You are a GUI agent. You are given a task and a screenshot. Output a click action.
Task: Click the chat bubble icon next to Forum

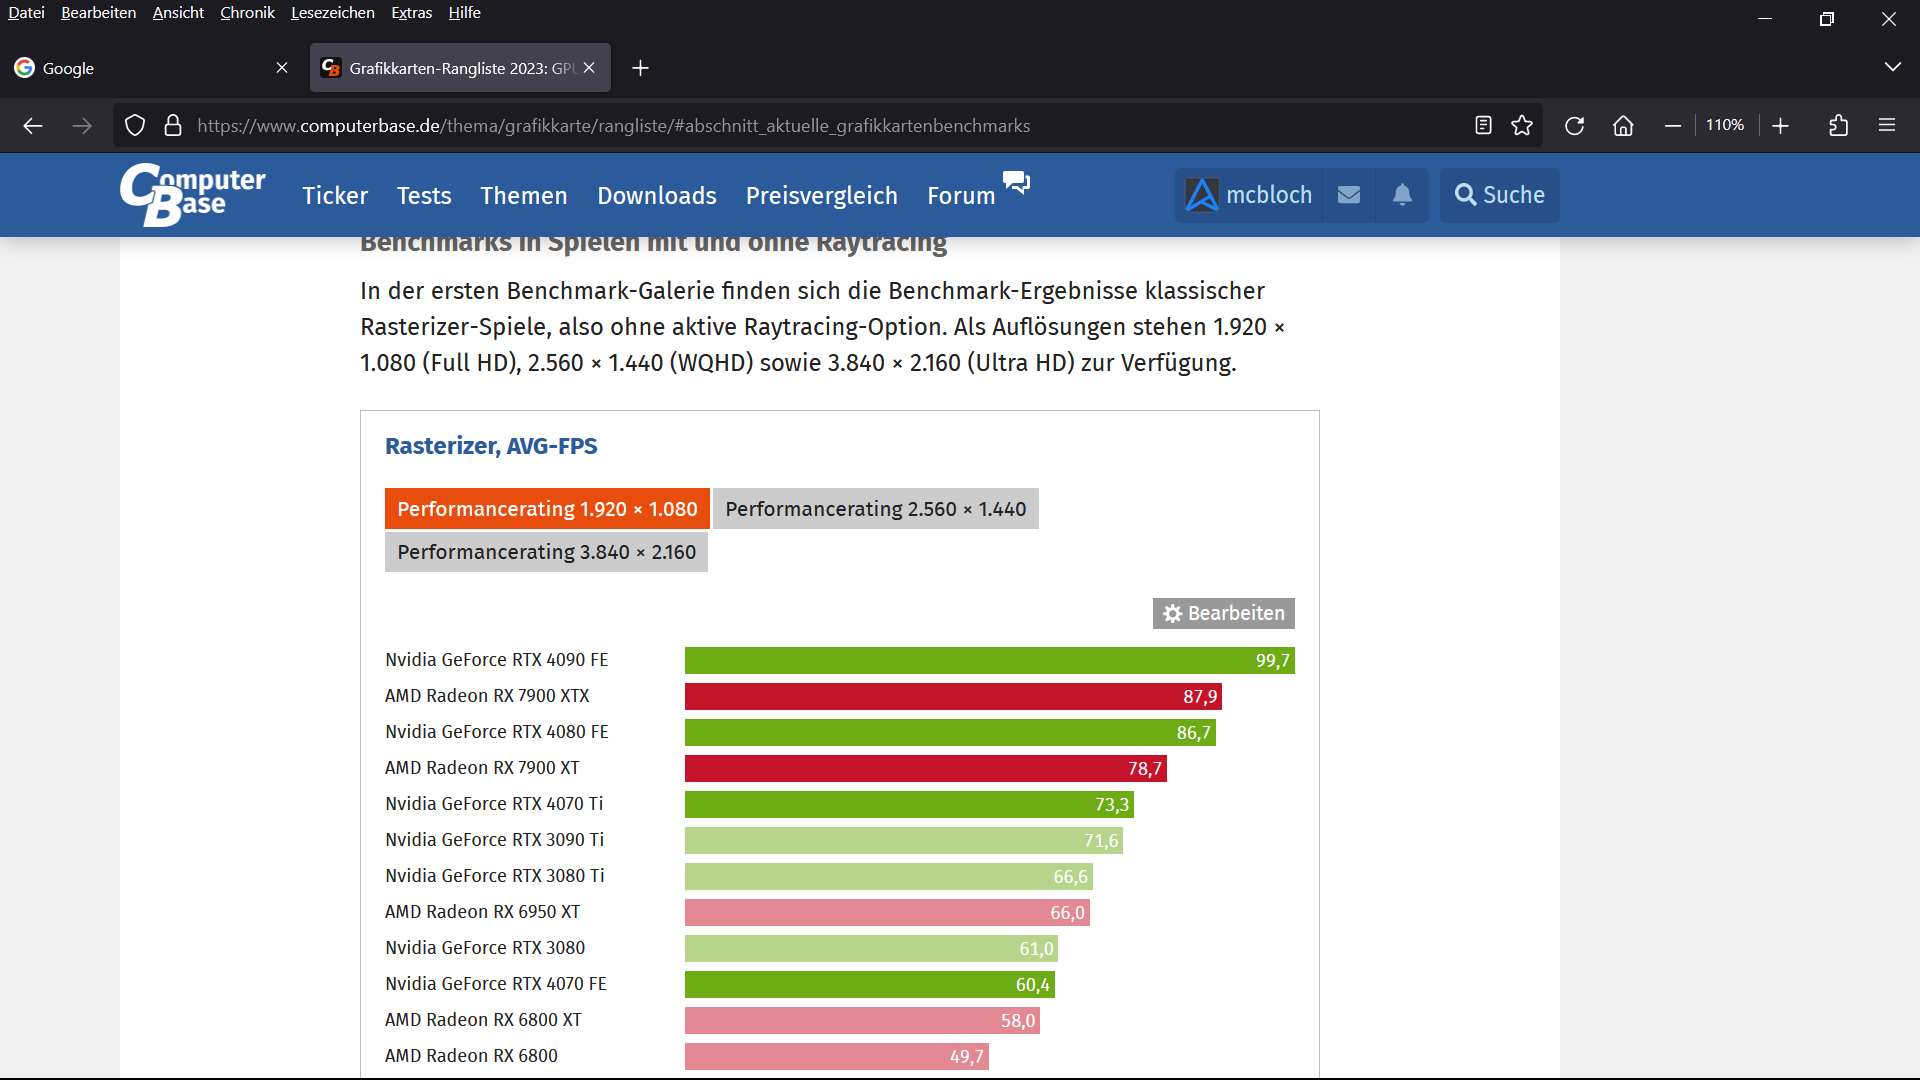pyautogui.click(x=1016, y=182)
